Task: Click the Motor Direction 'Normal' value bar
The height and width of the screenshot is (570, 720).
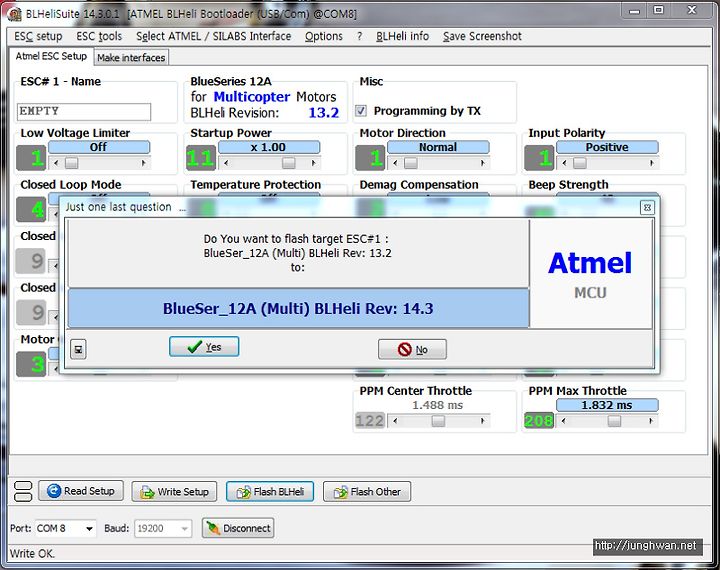Action: 438,147
